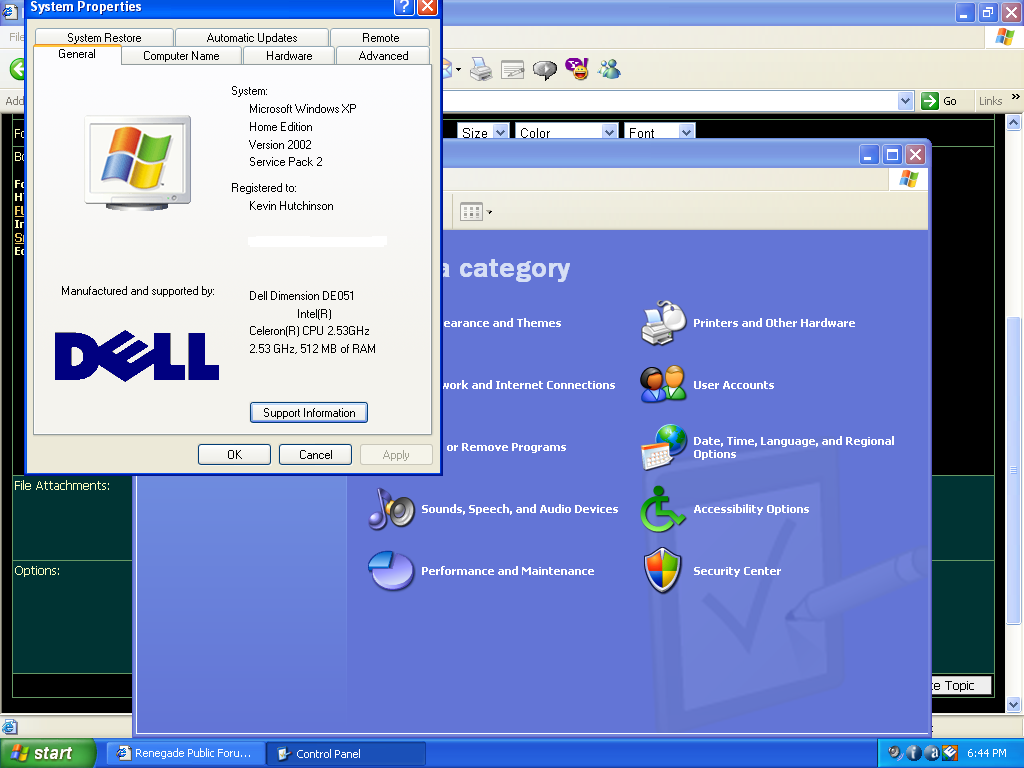1024x768 pixels.
Task: Open Yahoo Messenger toolbar icon
Action: point(577,69)
